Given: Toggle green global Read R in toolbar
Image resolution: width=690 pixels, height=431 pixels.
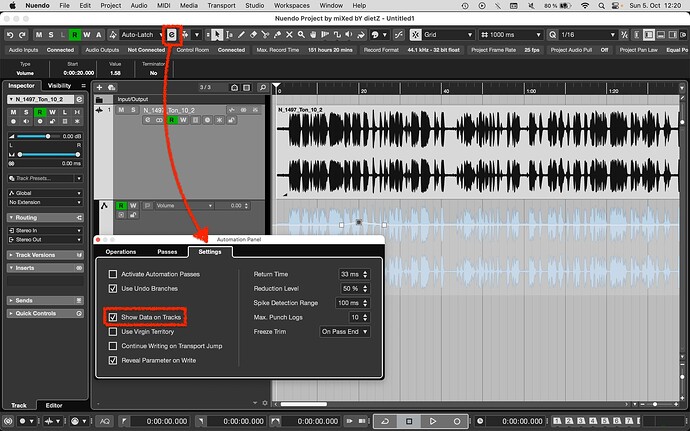Looking at the screenshot, I should [75, 35].
